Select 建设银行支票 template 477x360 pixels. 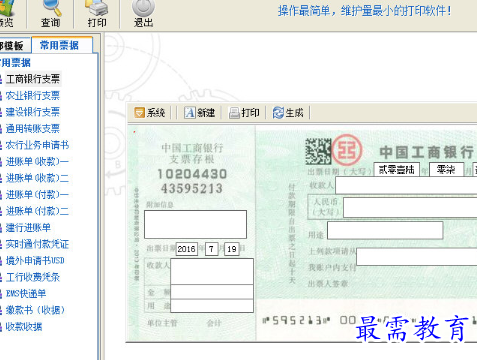(x=33, y=112)
